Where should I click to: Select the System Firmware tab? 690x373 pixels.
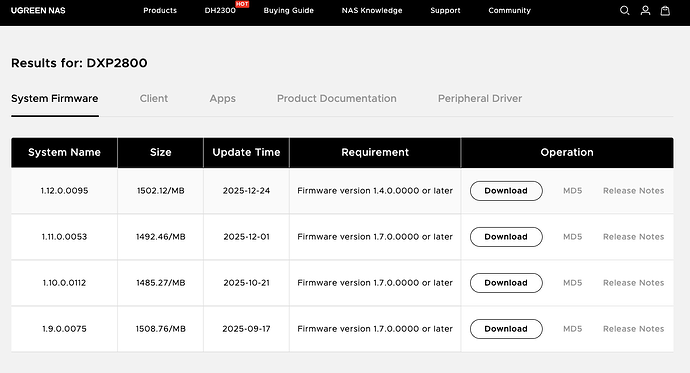55,99
